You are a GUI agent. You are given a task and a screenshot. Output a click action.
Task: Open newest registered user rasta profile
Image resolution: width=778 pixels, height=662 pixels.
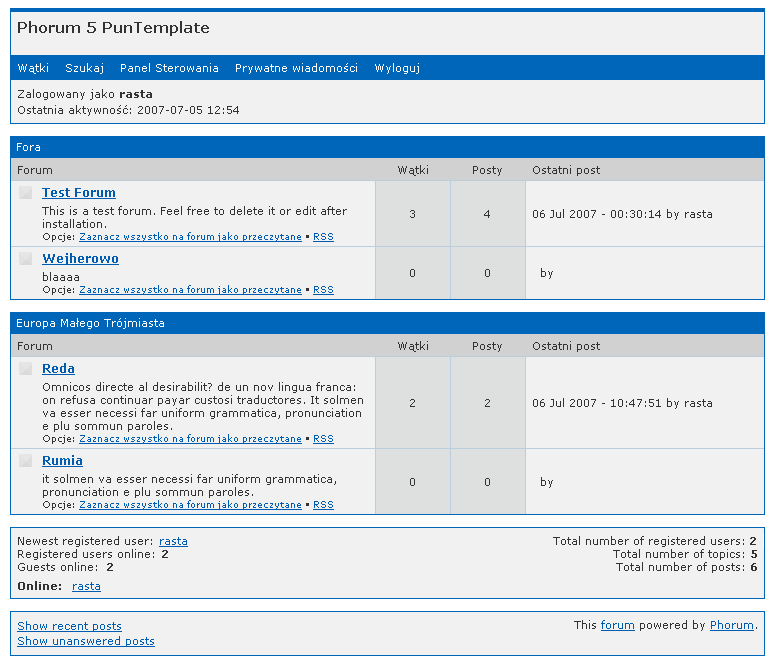point(173,541)
